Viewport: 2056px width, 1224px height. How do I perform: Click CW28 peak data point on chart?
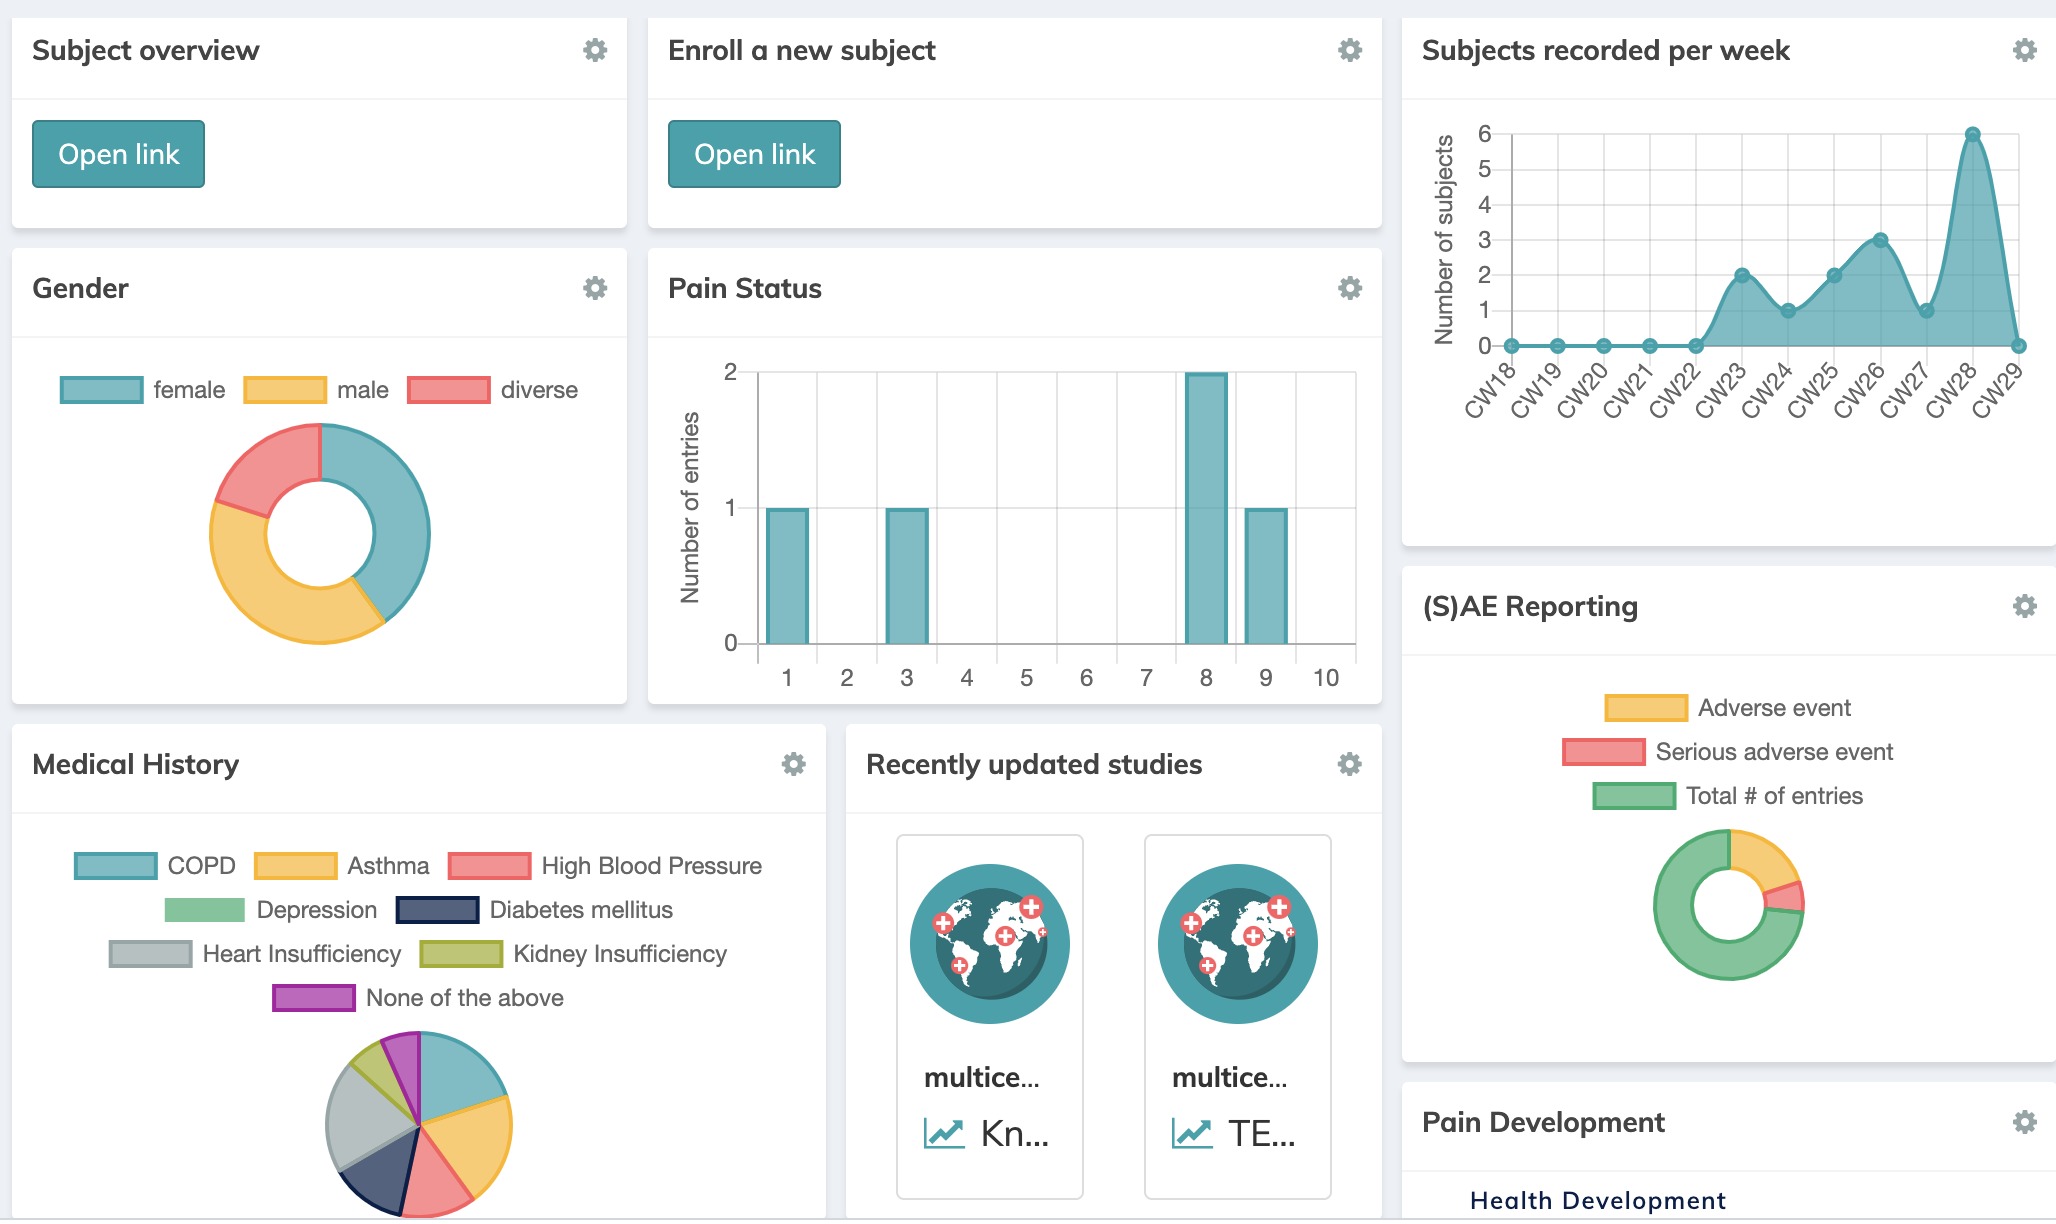pos(1972,134)
